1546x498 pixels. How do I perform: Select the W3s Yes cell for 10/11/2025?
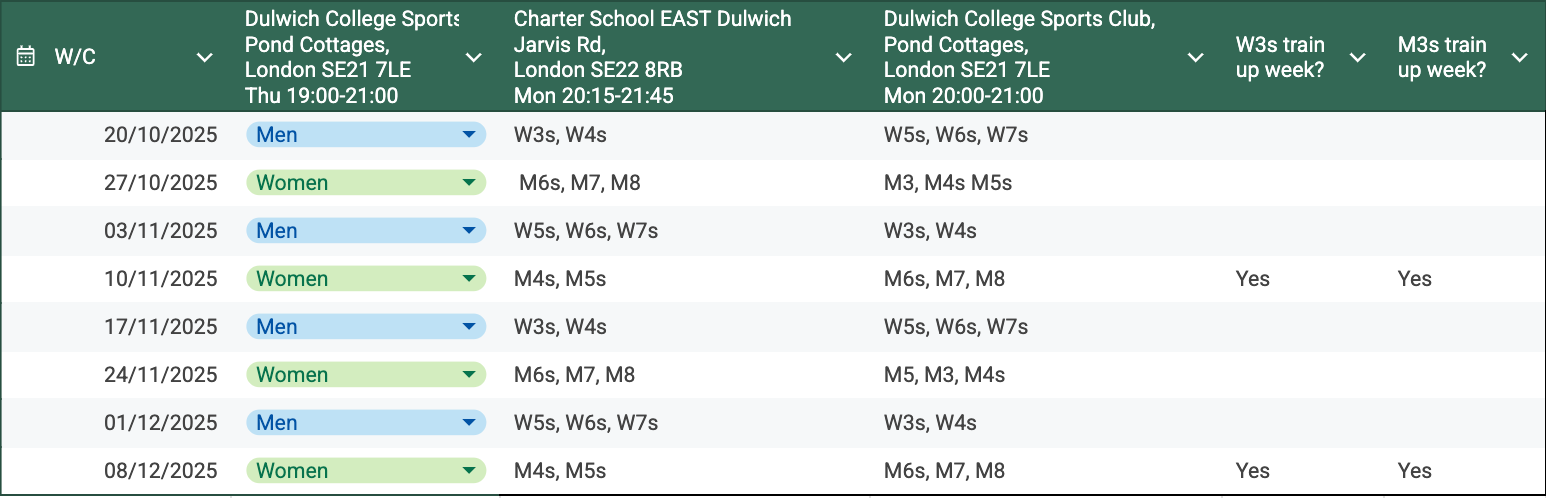(1253, 279)
